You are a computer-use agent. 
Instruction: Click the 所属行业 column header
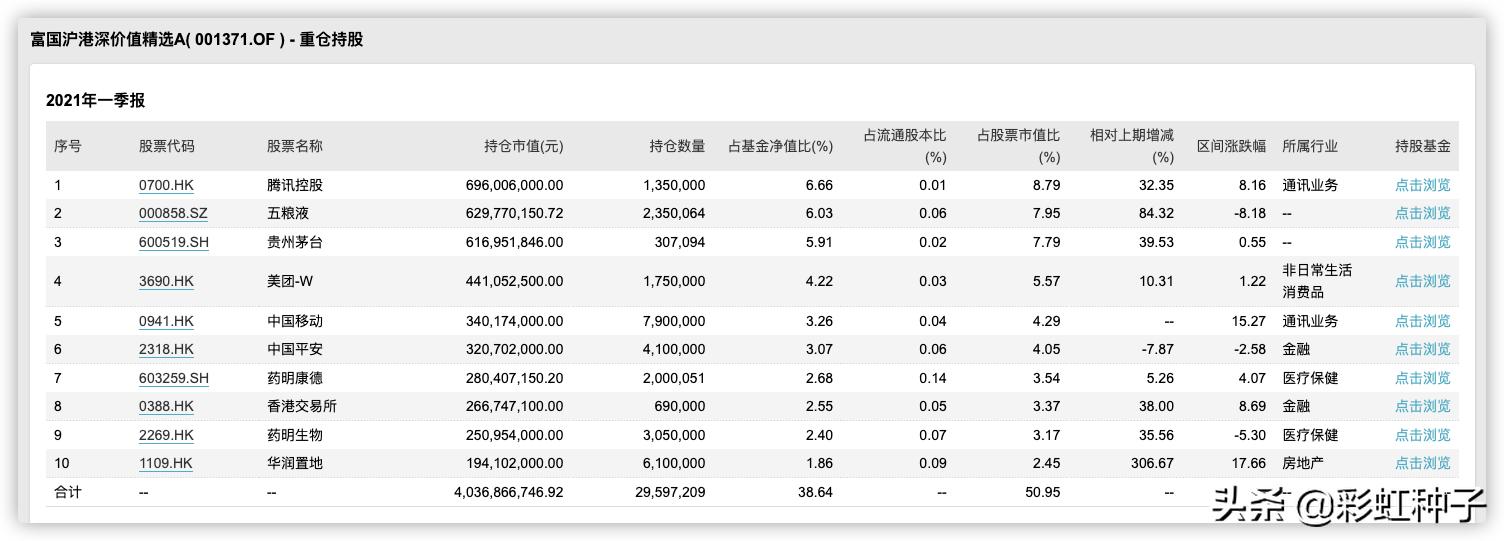1310,146
